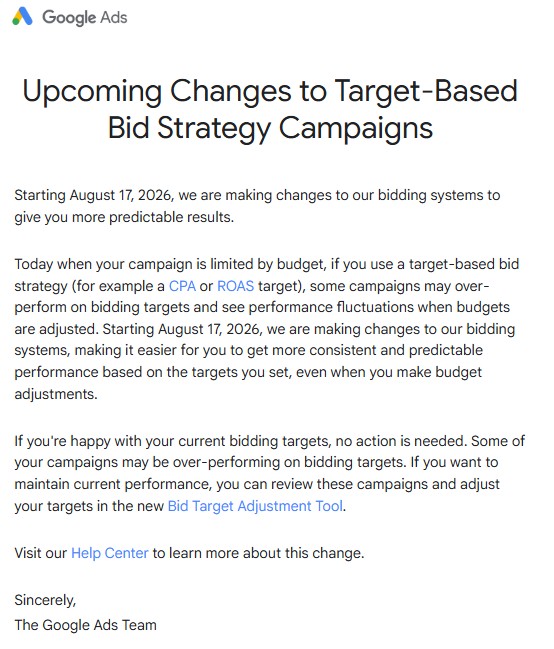Follow the Bid Target Adjustment Tool link
This screenshot has height=649, width=554.
[255, 506]
